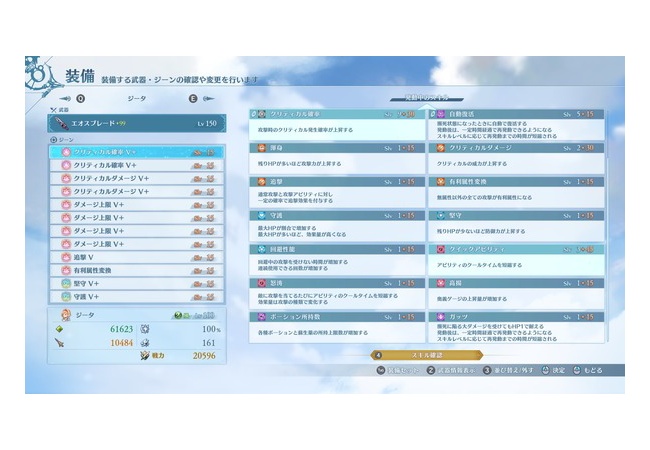Click sigil icon of 守護 V+ row
Screen dimensions: 650x450
point(66,297)
